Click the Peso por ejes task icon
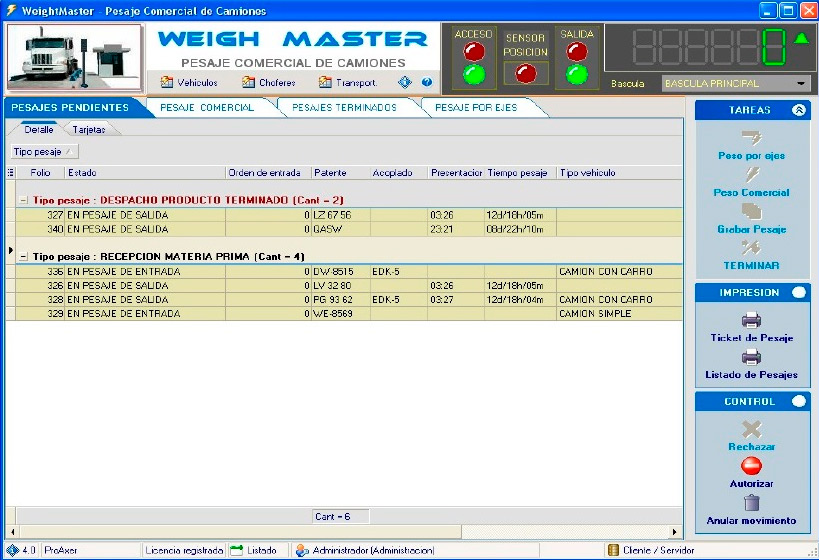819x560 pixels. [x=751, y=138]
